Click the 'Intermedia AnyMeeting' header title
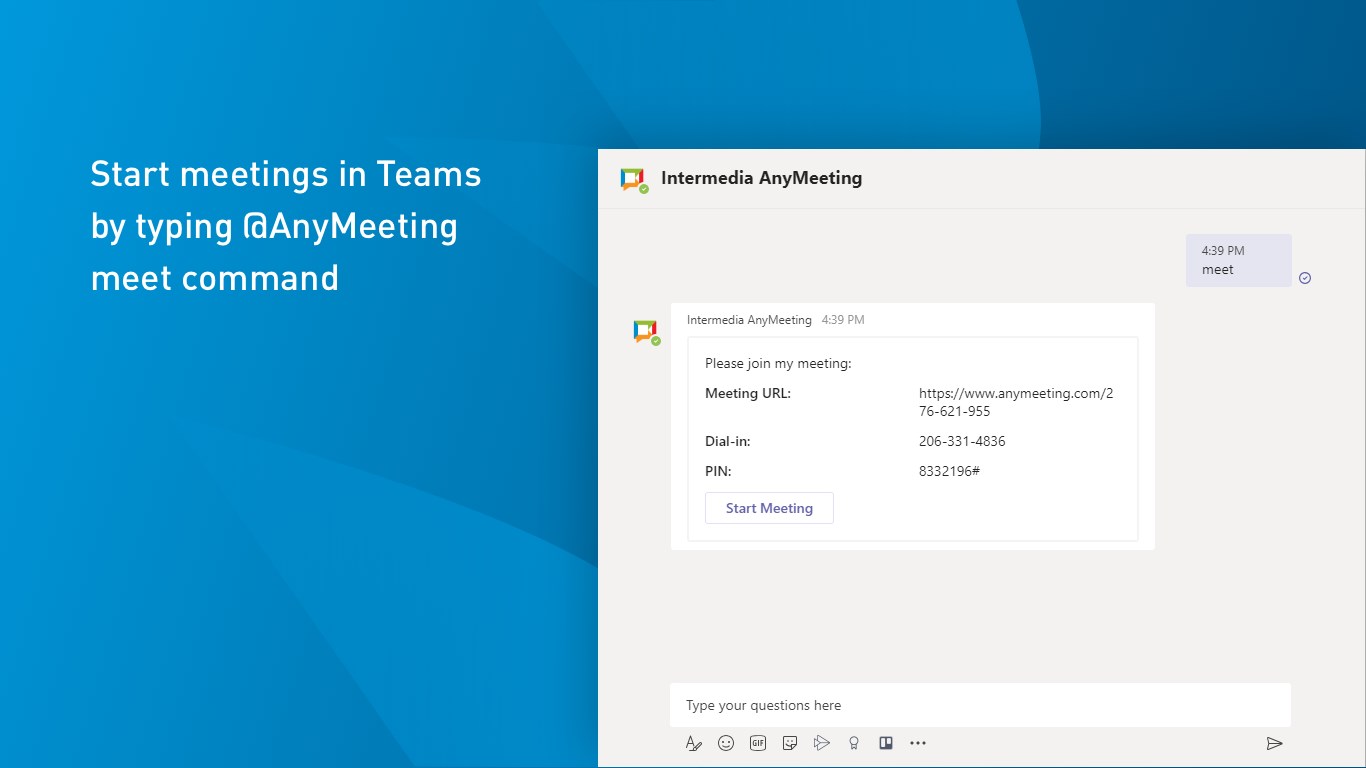1366x768 pixels. [761, 178]
